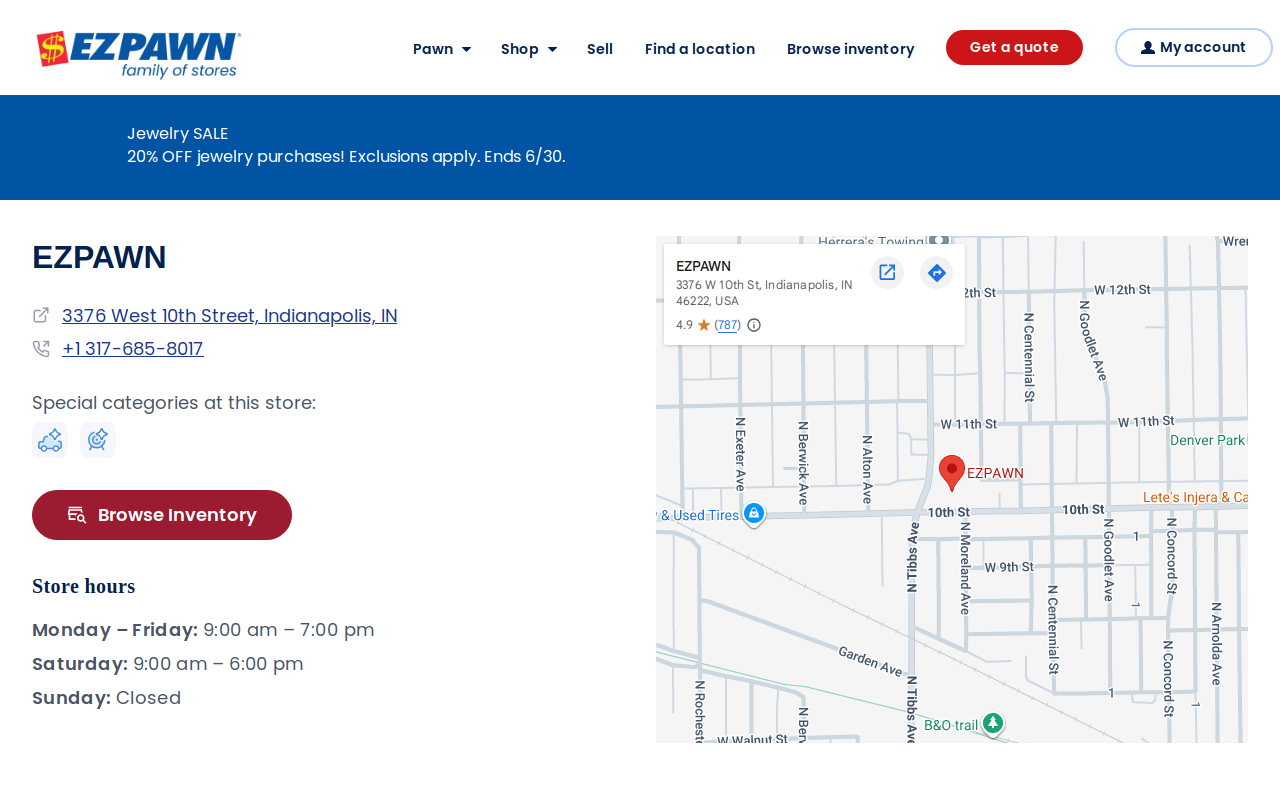
Task: Expand the Pawn dropdown menu
Action: point(442,49)
